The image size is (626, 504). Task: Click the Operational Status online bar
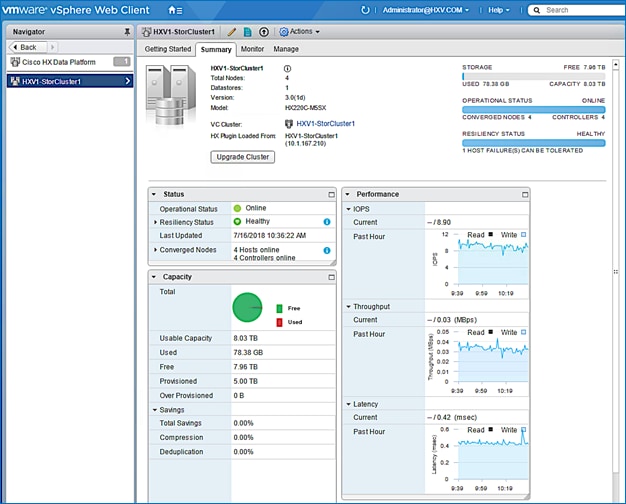[x=533, y=109]
